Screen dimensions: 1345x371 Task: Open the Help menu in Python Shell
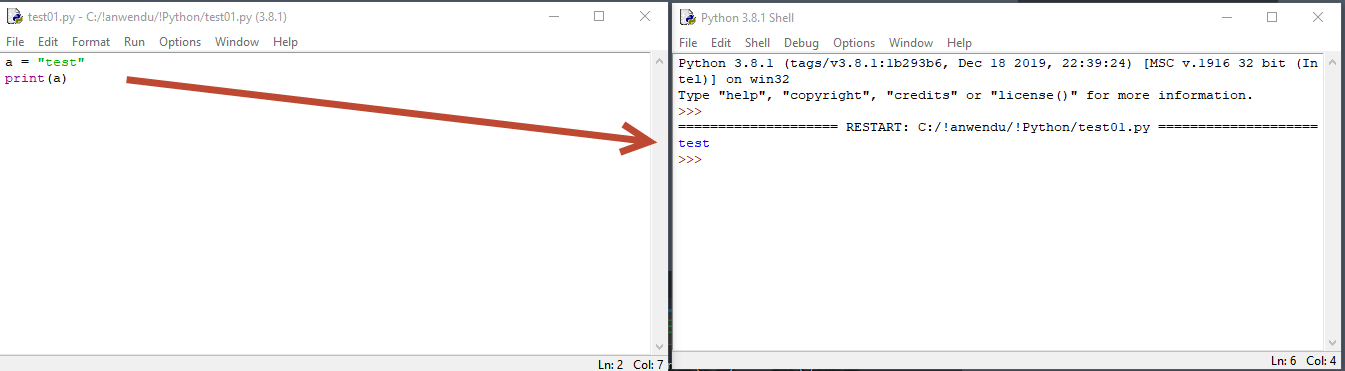(960, 43)
